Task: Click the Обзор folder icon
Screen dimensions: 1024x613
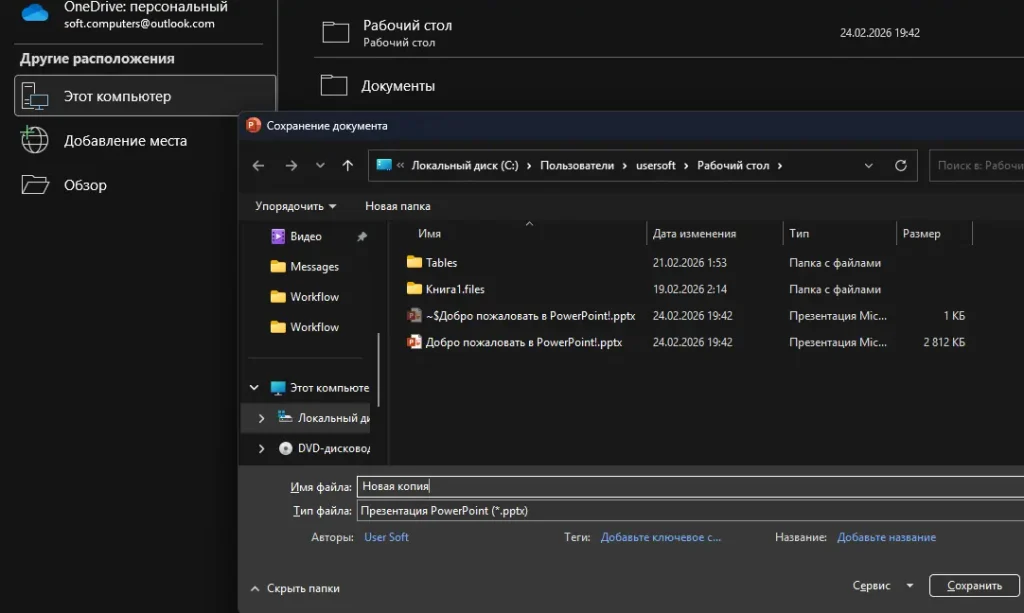Action: pyautogui.click(x=35, y=185)
